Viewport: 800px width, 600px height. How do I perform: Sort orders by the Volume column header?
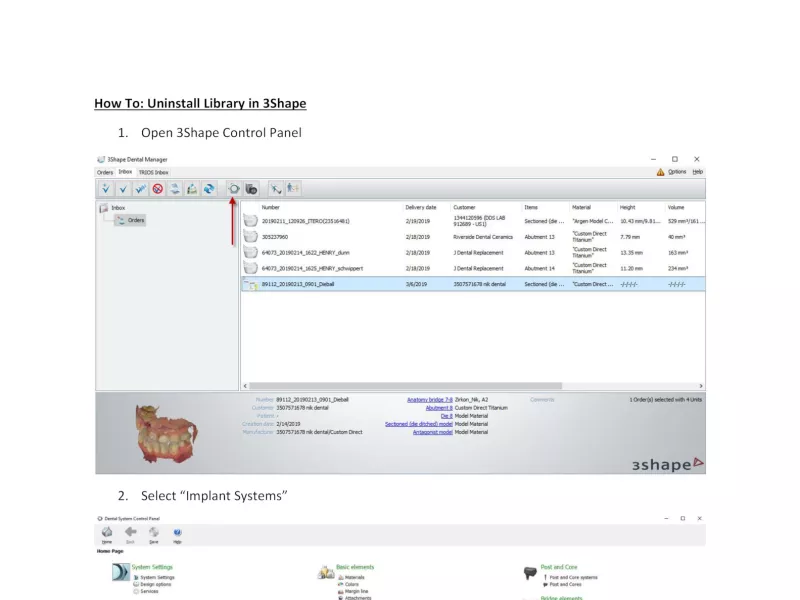676,208
